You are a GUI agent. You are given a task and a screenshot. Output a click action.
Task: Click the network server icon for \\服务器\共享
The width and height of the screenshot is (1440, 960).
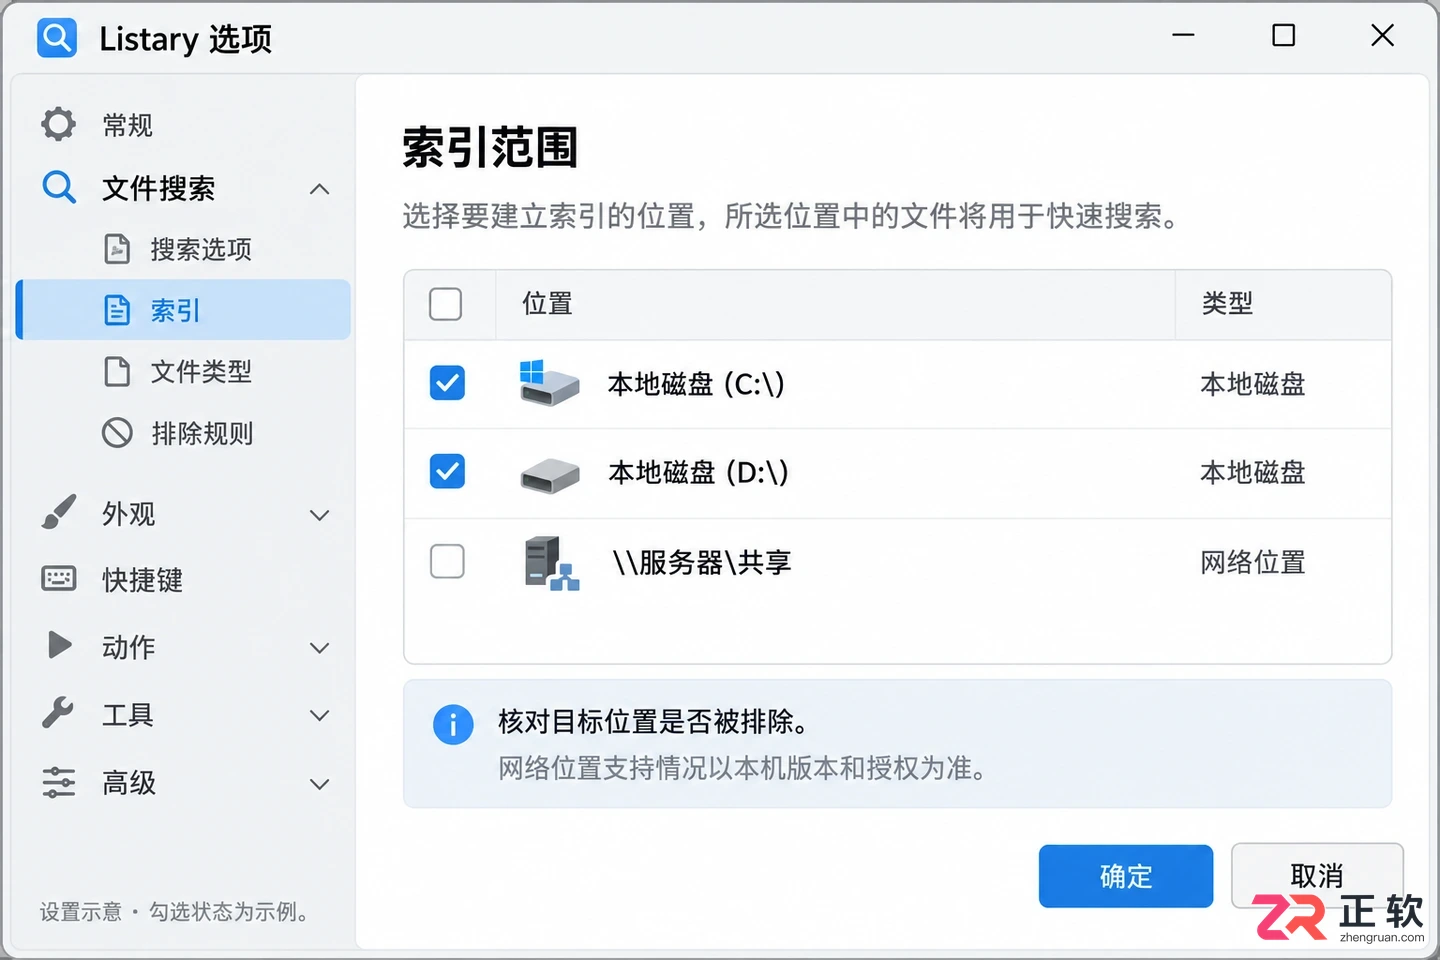tap(552, 563)
